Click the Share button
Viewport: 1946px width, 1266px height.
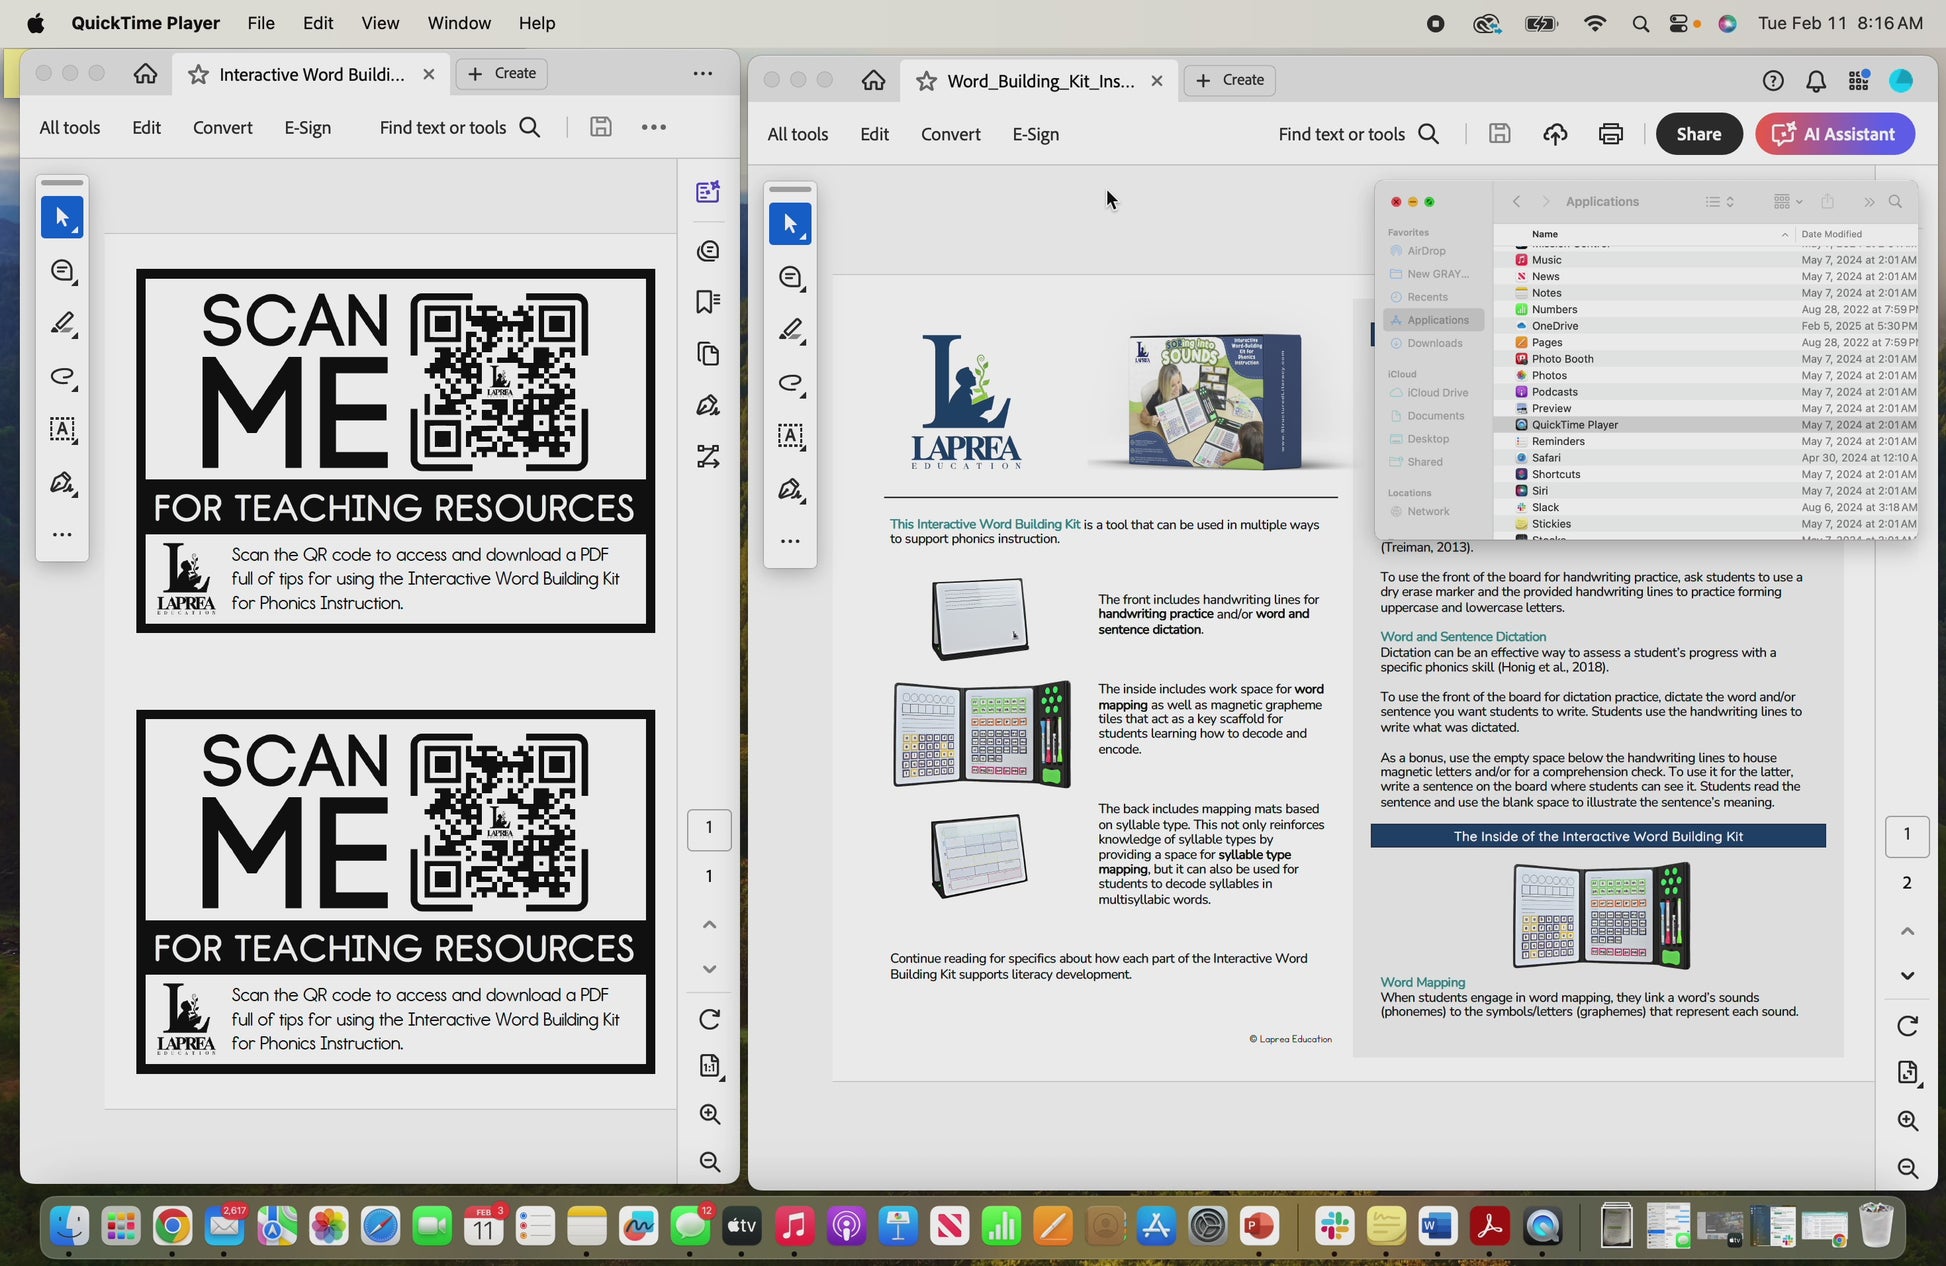pyautogui.click(x=1698, y=134)
